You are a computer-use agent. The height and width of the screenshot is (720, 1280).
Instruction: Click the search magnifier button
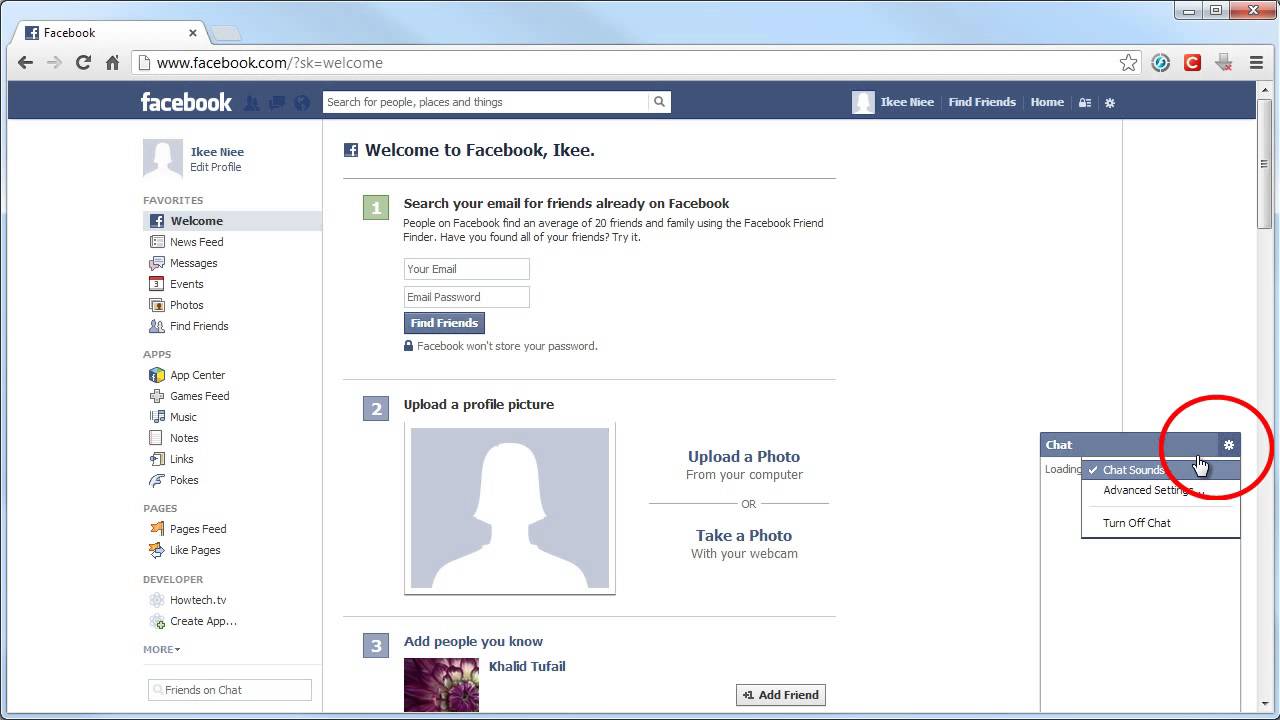[659, 102]
